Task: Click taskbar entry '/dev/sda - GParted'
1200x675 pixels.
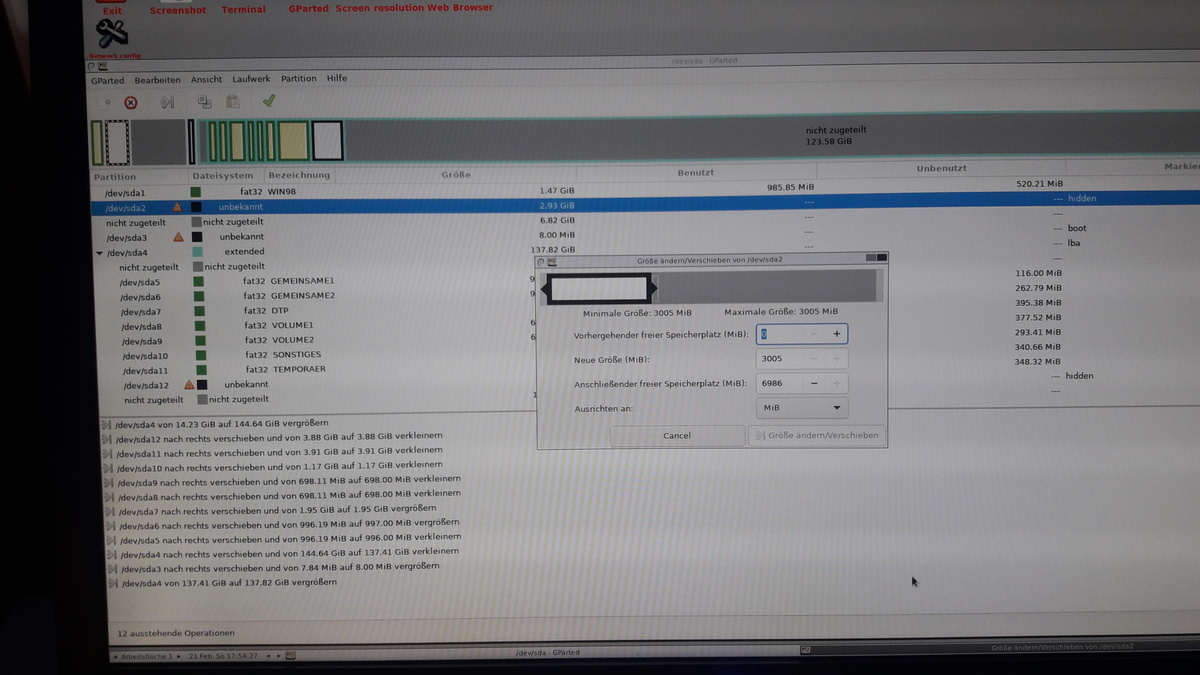Action: click(547, 652)
